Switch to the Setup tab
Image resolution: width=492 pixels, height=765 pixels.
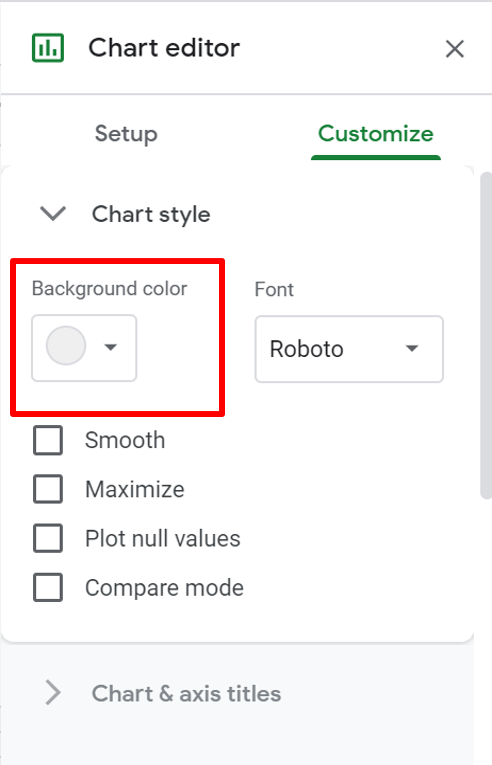click(x=126, y=134)
